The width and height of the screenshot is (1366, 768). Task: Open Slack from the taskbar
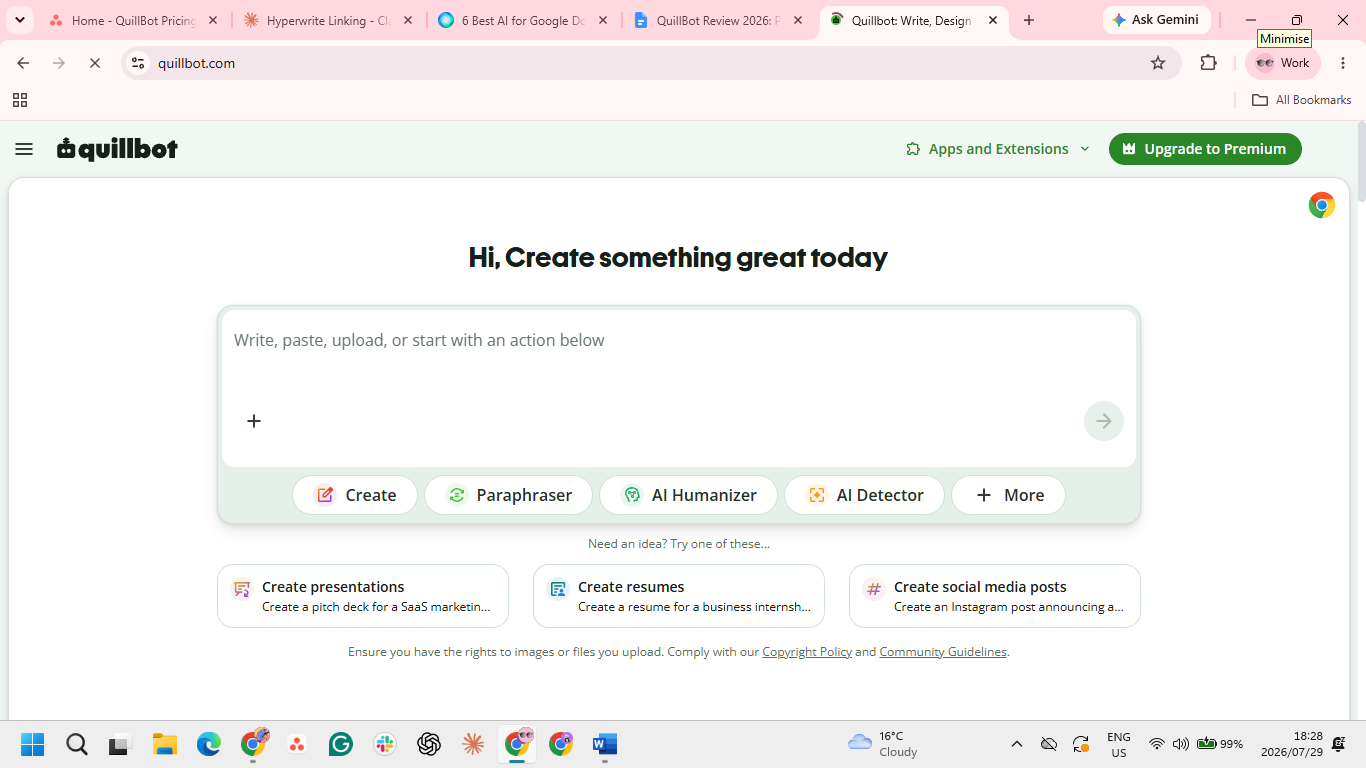(x=385, y=744)
